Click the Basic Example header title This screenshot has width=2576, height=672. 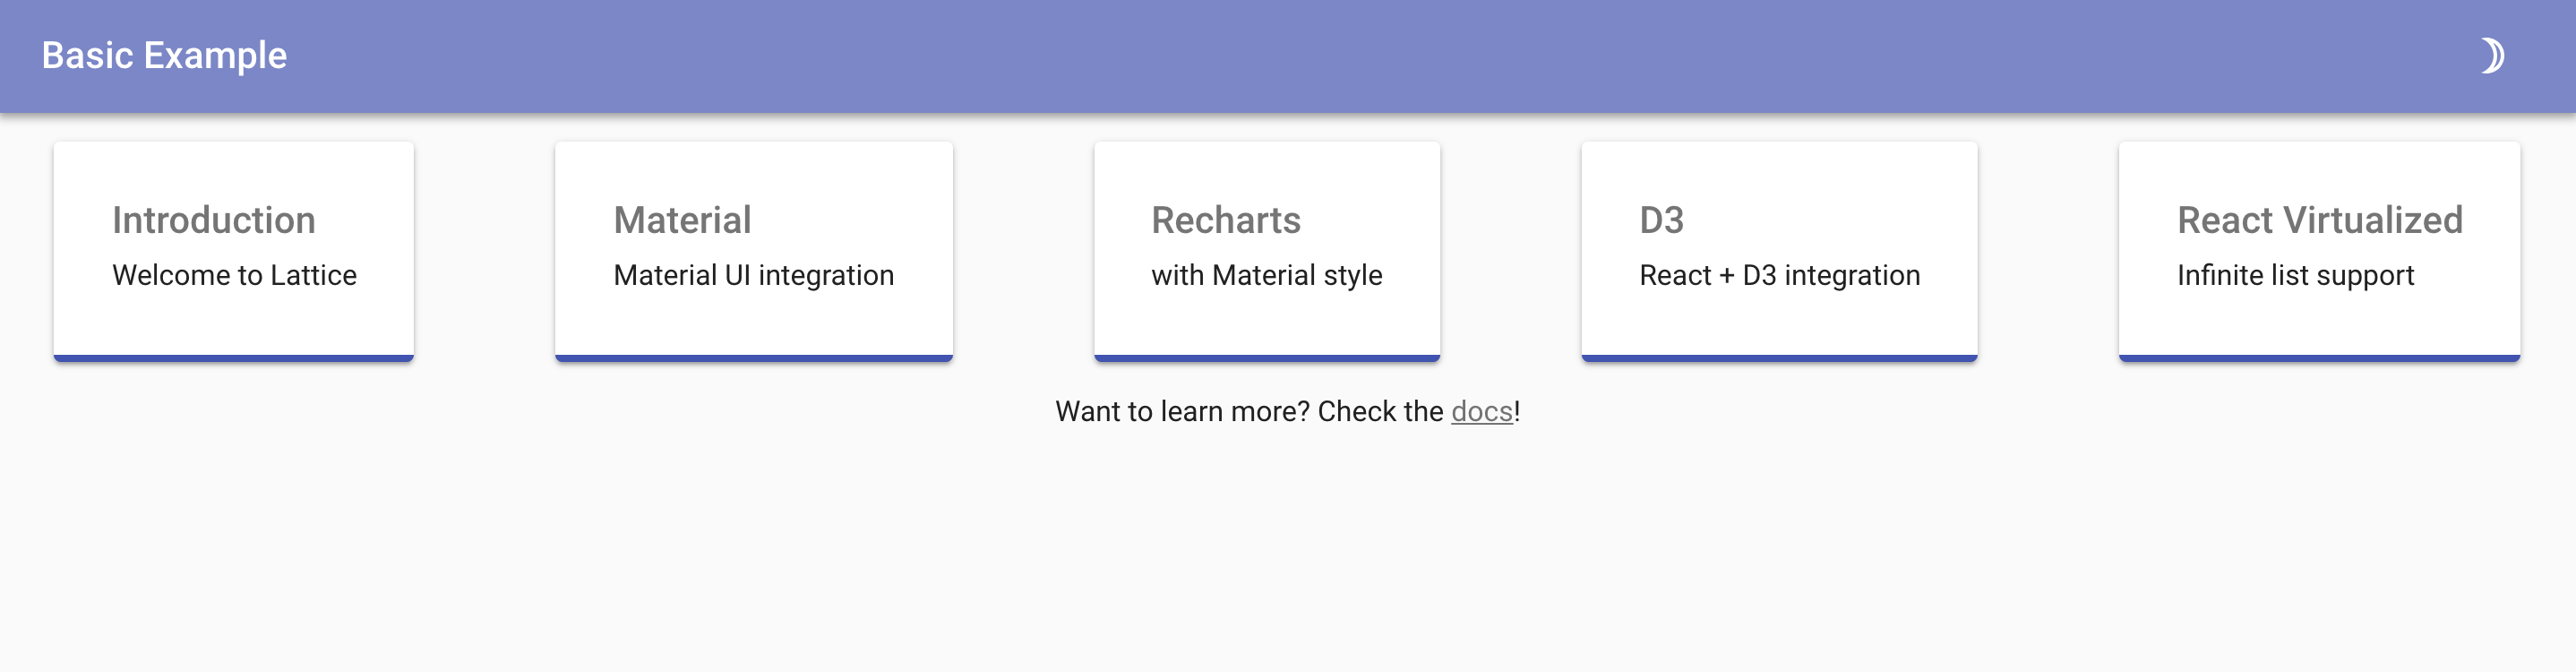(x=164, y=56)
